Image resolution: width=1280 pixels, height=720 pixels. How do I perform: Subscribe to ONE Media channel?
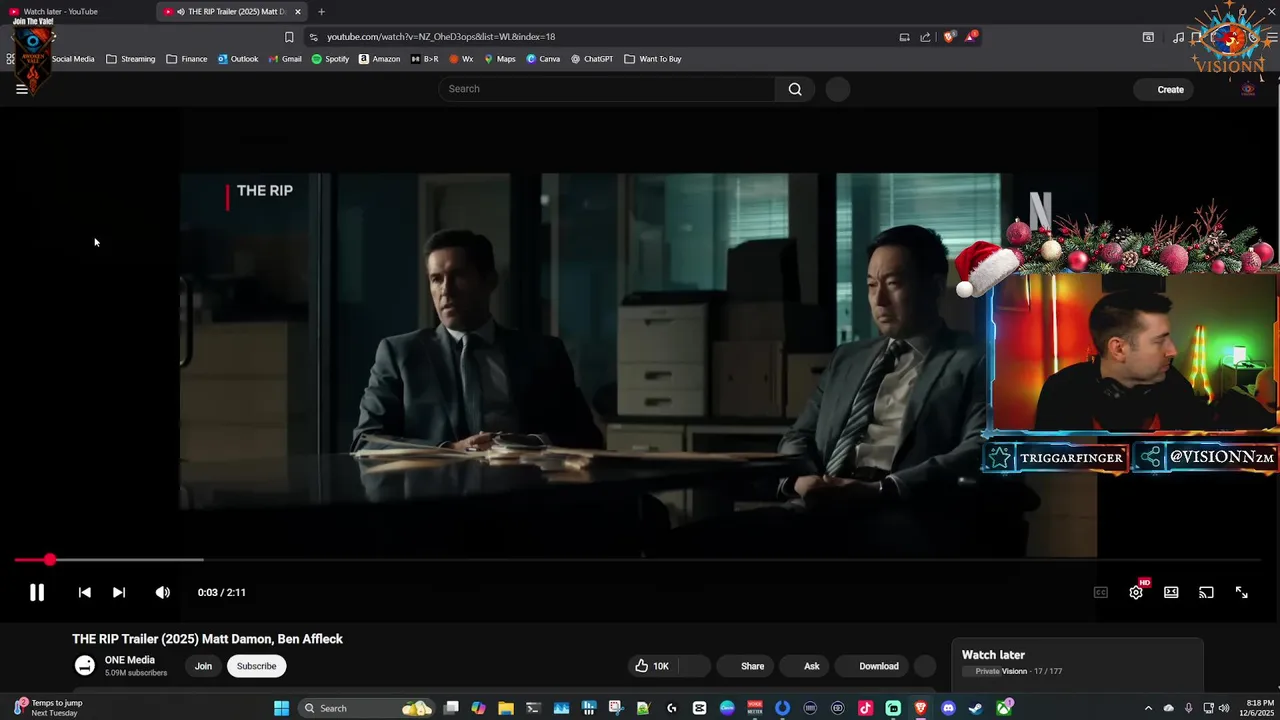pyautogui.click(x=256, y=666)
